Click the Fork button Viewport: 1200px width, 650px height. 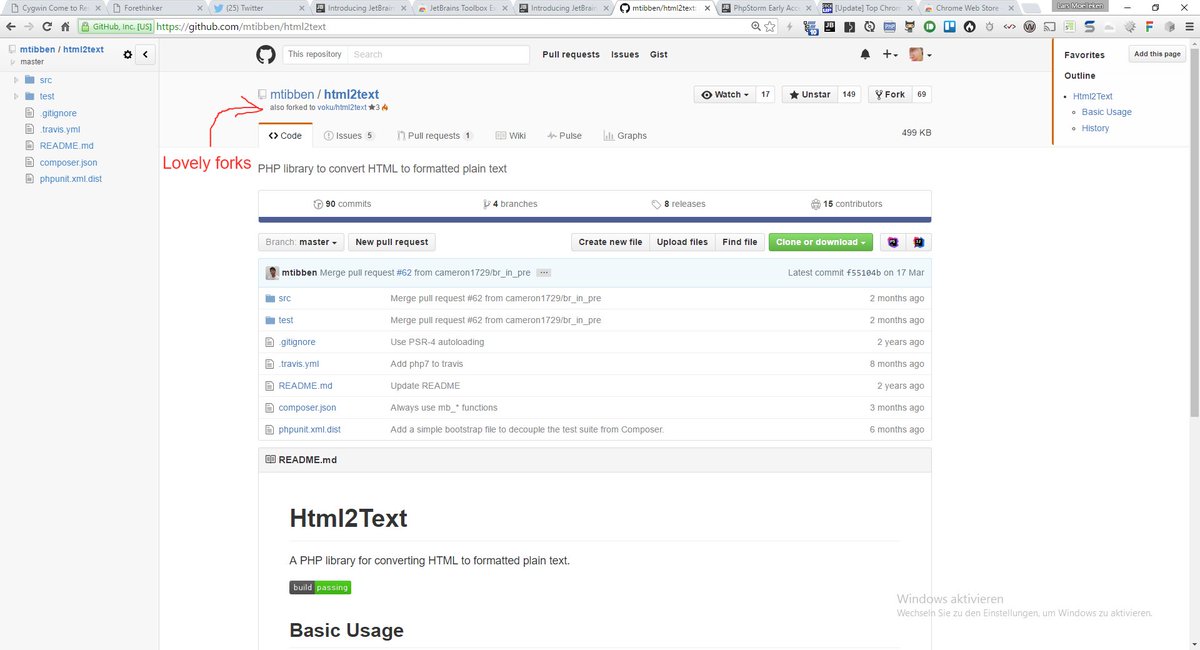[888, 94]
